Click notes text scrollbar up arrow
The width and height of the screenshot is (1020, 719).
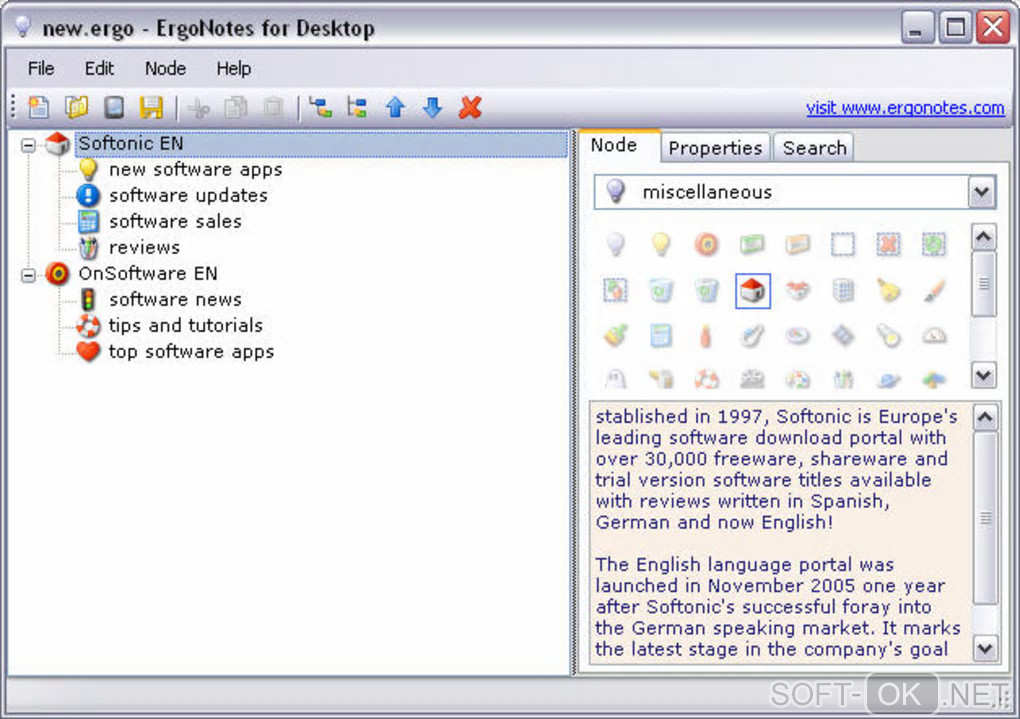tap(986, 417)
